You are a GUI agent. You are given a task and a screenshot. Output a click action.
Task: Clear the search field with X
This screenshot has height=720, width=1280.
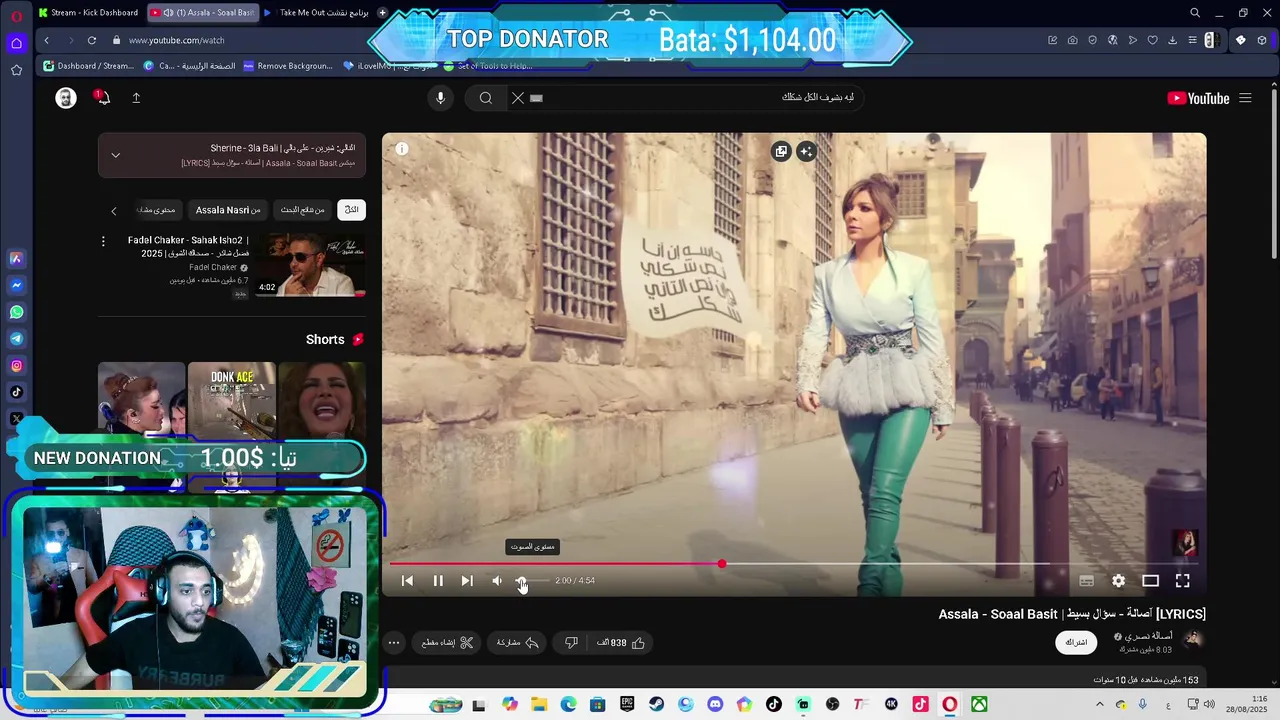(517, 98)
